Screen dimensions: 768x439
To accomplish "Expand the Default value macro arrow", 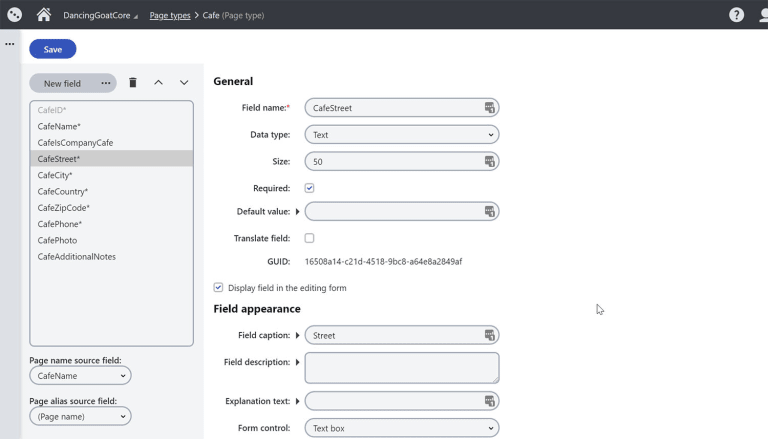I will (x=297, y=212).
